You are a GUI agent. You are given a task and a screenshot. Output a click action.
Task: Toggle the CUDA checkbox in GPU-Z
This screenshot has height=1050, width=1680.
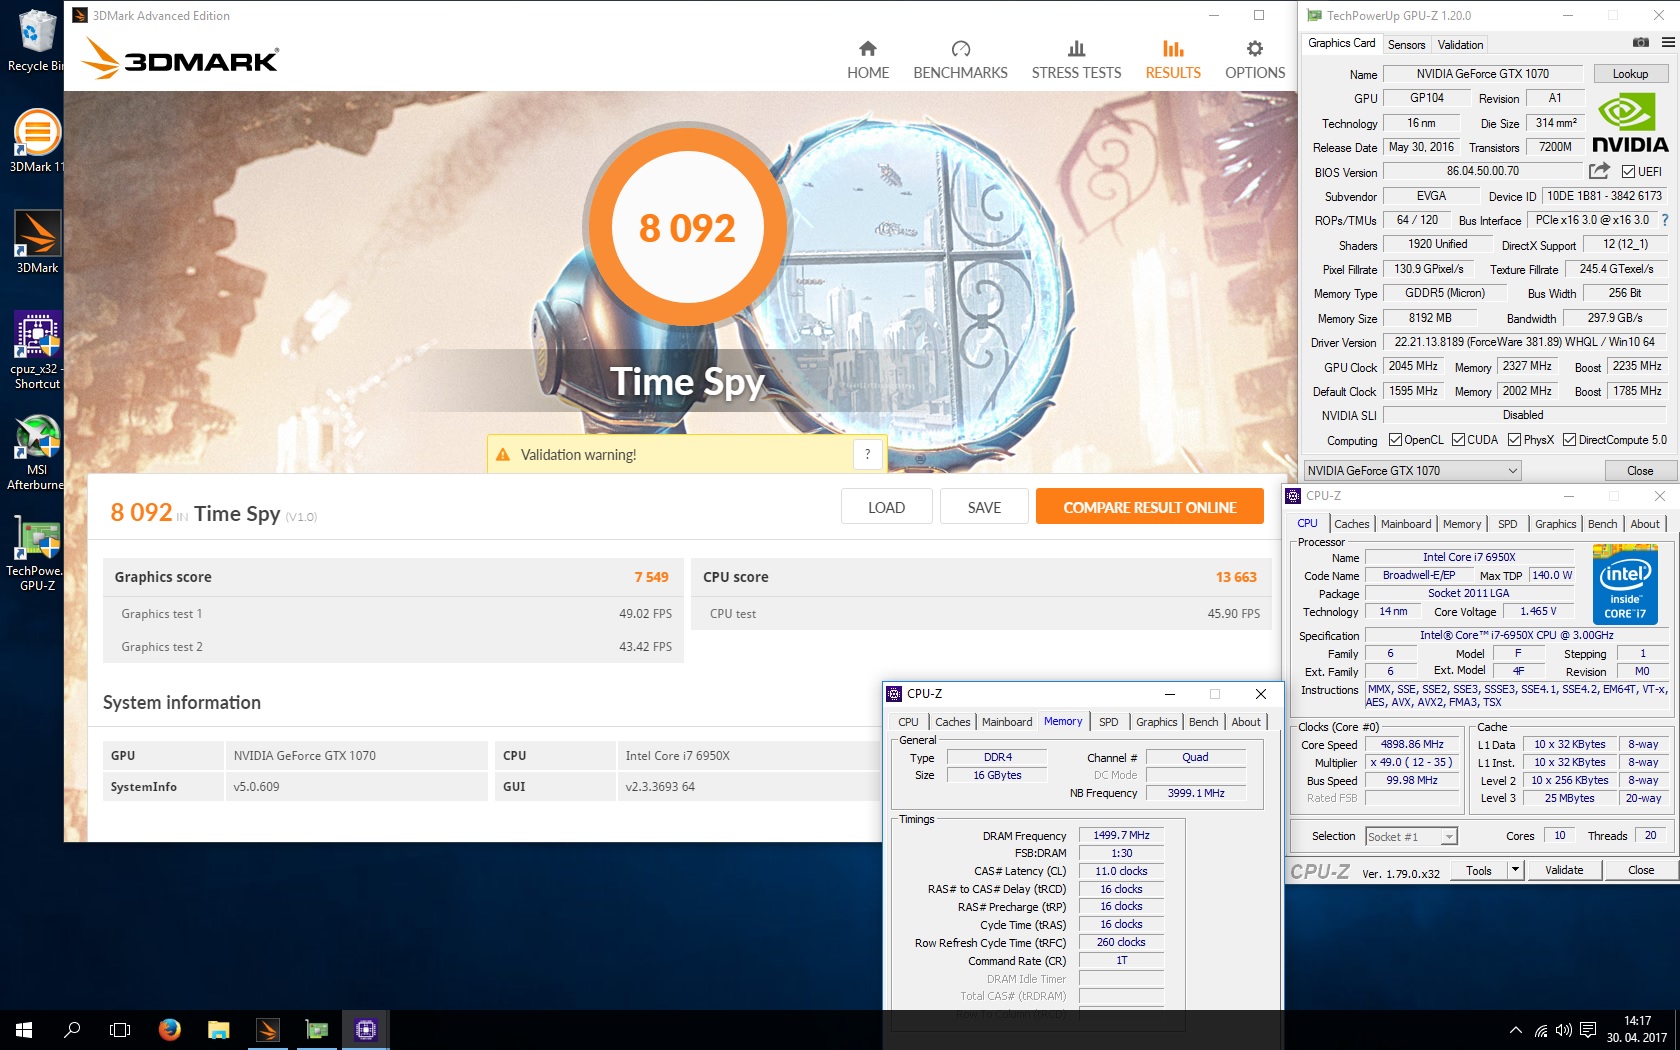(1459, 440)
